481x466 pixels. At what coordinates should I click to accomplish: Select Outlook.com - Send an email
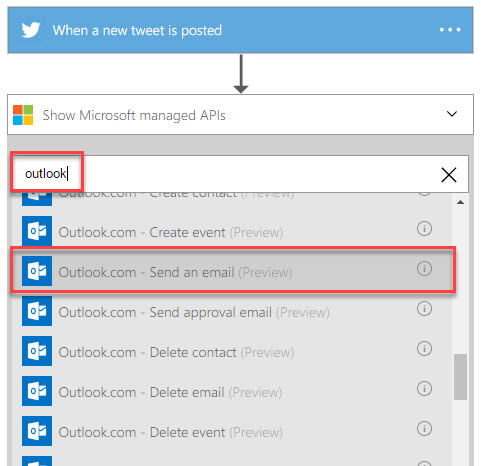click(233, 270)
